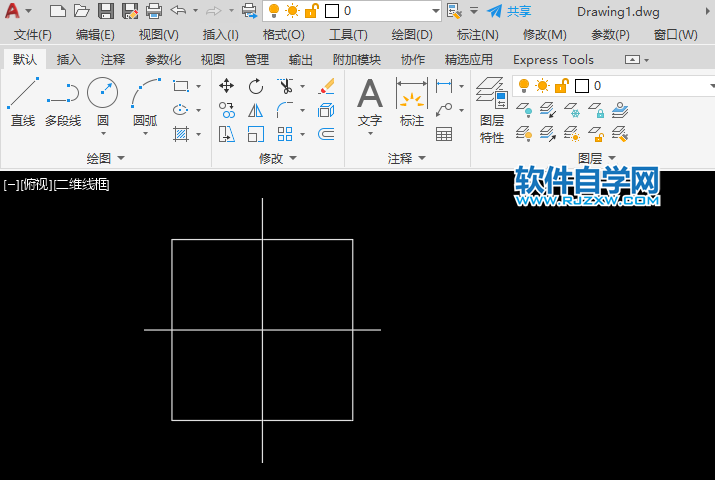Activate the Trim tool
The height and width of the screenshot is (480, 715).
285,86
